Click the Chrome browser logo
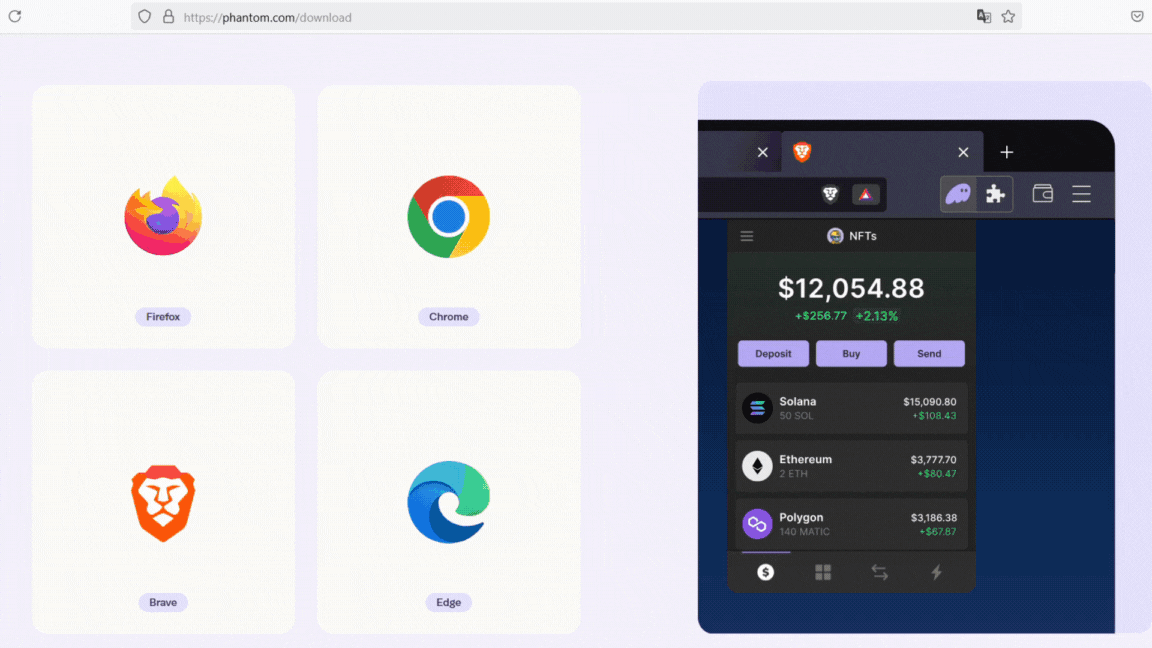The height and width of the screenshot is (648, 1152). click(449, 216)
